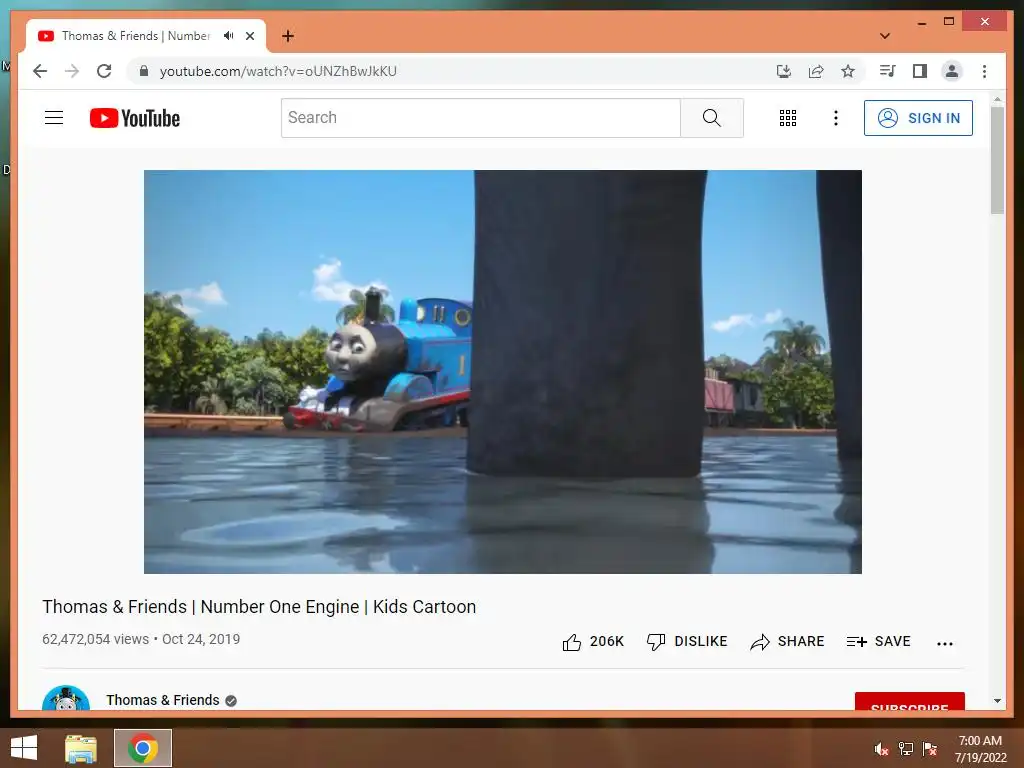The width and height of the screenshot is (1024, 768).
Task: Open the YouTube apps grid
Action: click(788, 118)
